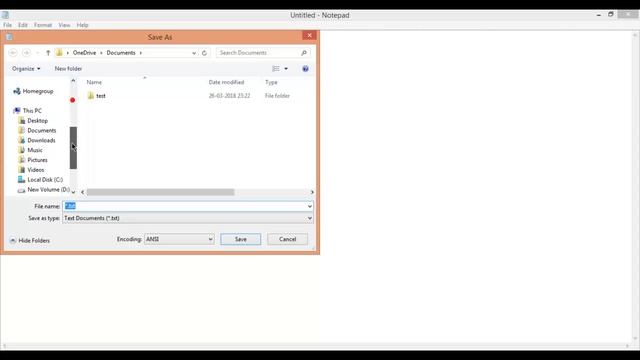The image size is (640, 360).
Task: Click the search magnifier icon
Action: (304, 53)
